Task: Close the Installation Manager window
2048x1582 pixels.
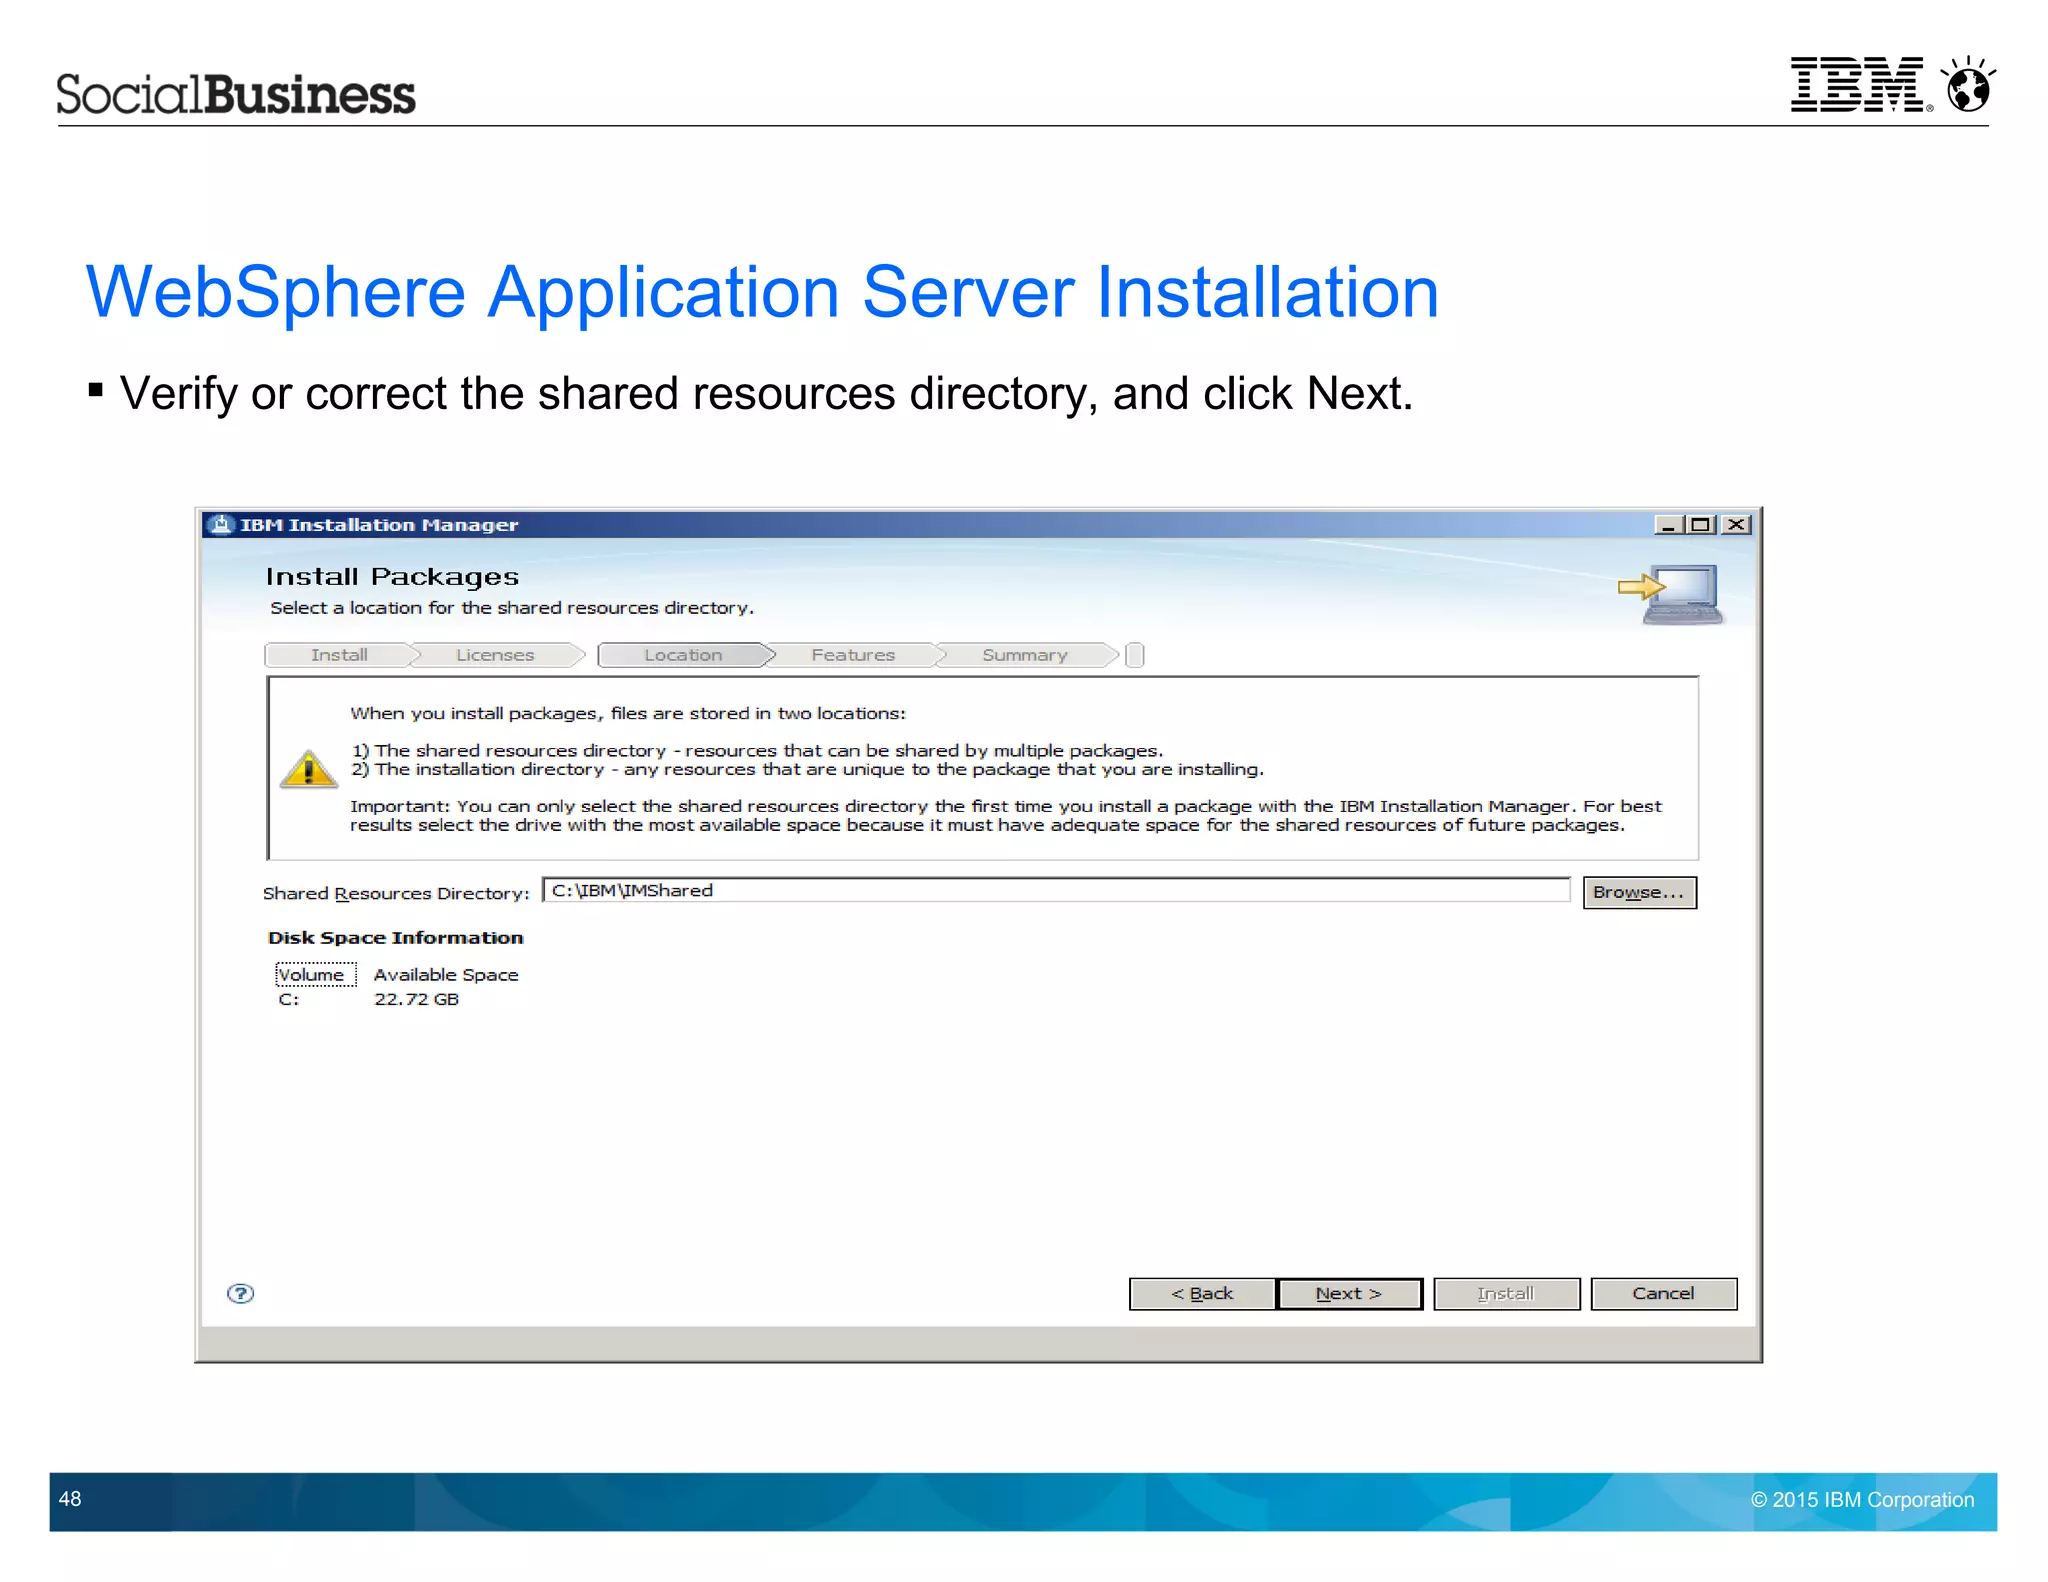Action: [x=1736, y=524]
